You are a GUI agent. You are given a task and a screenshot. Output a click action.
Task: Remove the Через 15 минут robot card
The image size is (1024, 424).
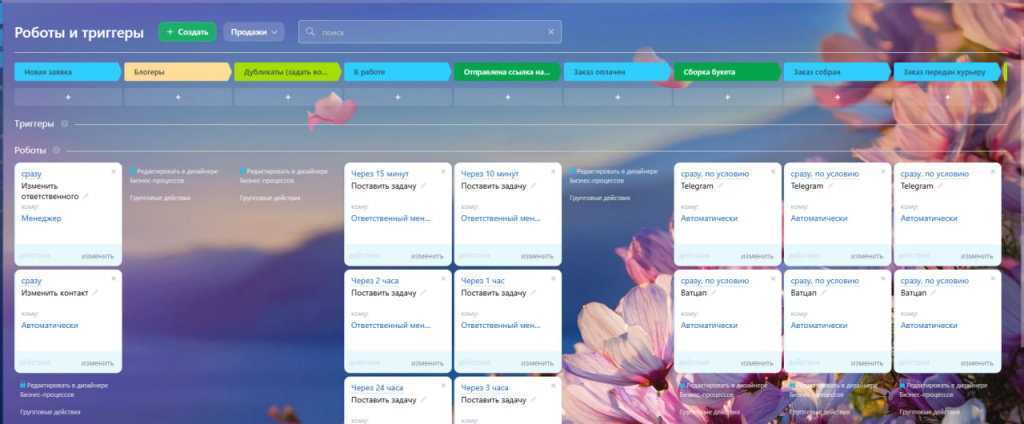tap(443, 172)
